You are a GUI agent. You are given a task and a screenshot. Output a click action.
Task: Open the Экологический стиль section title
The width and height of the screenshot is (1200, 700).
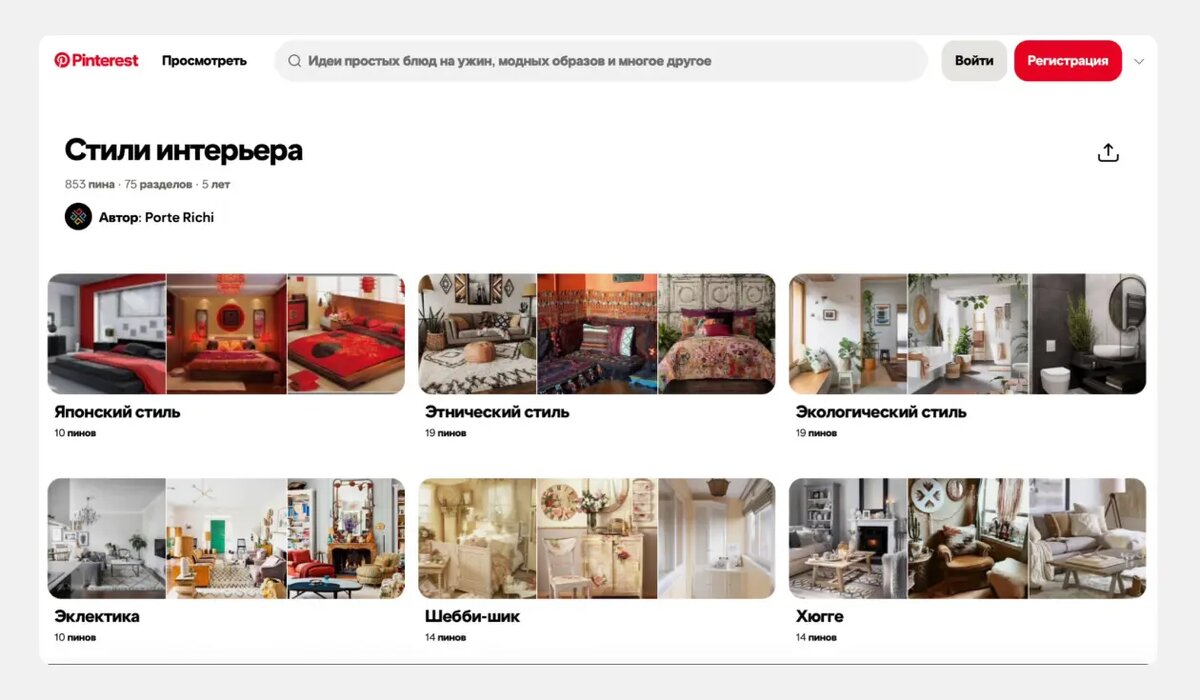coord(881,412)
